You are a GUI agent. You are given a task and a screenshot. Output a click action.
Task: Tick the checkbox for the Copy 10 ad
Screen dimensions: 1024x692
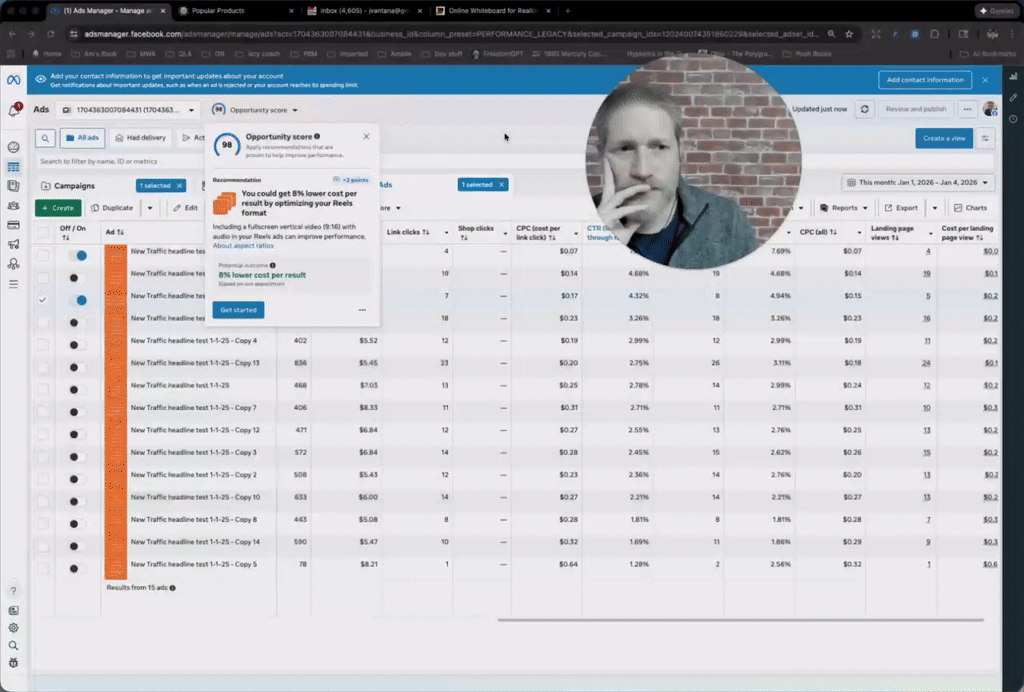click(x=43, y=501)
